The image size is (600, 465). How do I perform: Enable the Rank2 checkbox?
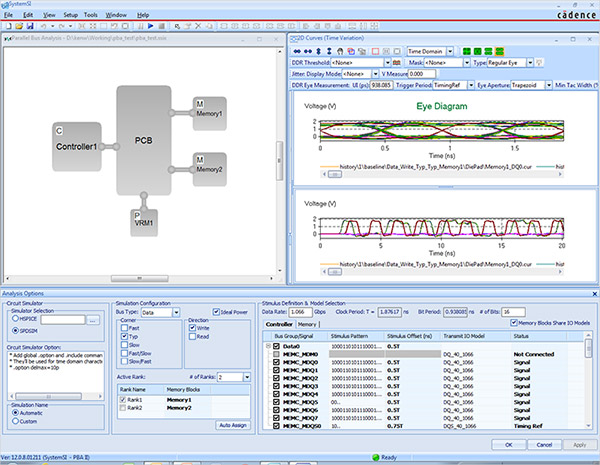tap(123, 408)
